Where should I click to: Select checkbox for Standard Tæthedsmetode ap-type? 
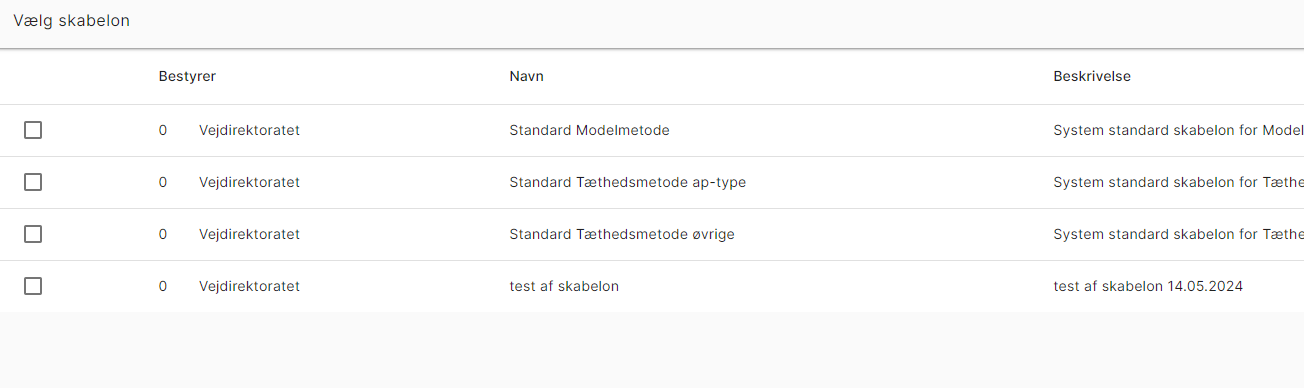[x=33, y=182]
